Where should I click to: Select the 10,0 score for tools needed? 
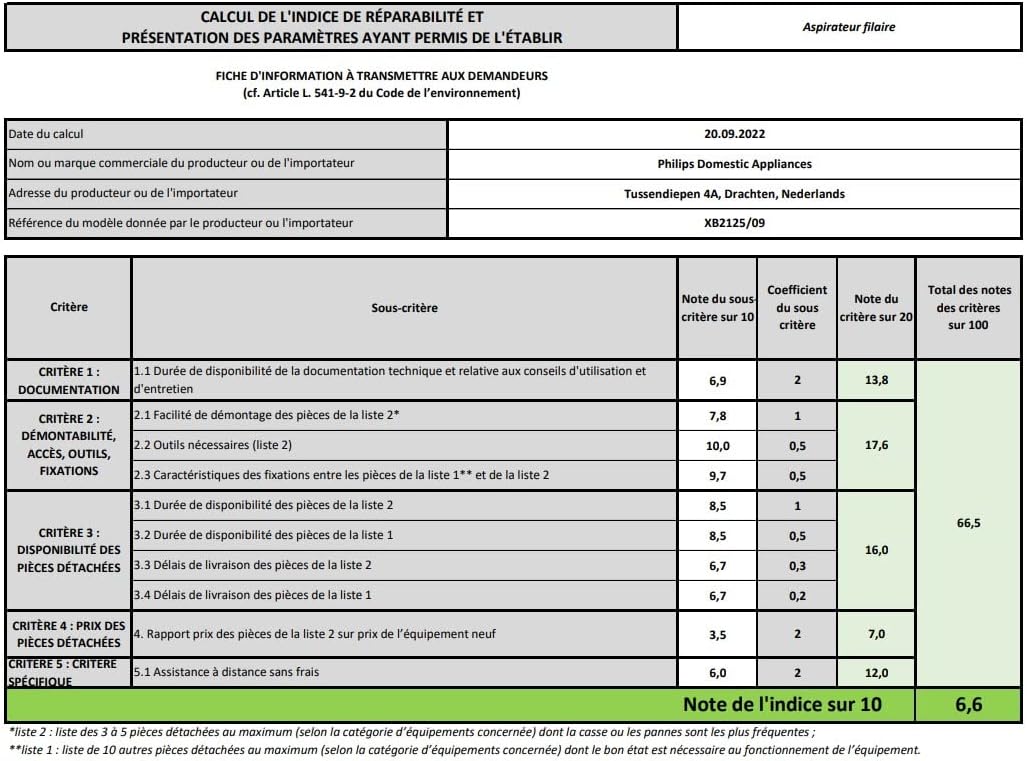pyautogui.click(x=717, y=446)
